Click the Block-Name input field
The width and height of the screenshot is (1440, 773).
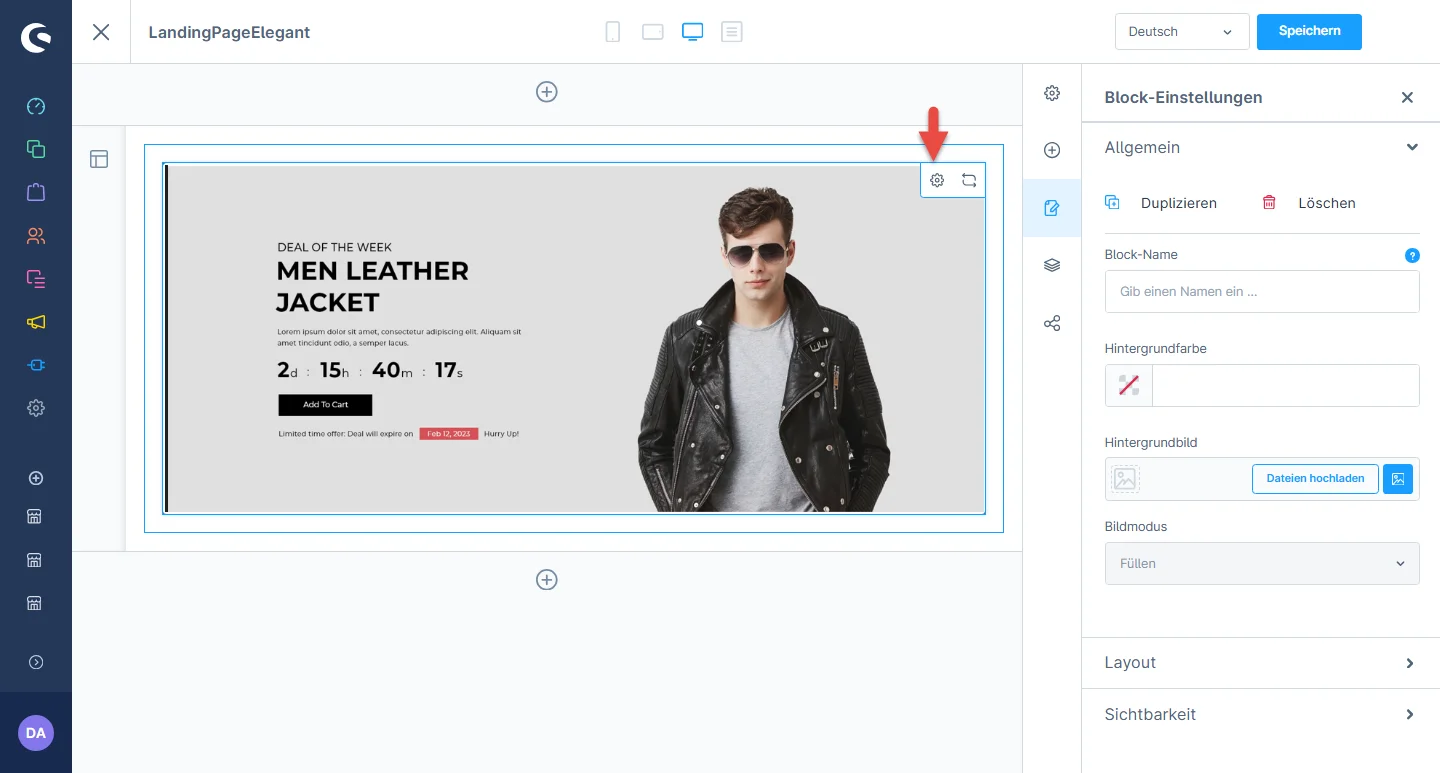[x=1261, y=292]
